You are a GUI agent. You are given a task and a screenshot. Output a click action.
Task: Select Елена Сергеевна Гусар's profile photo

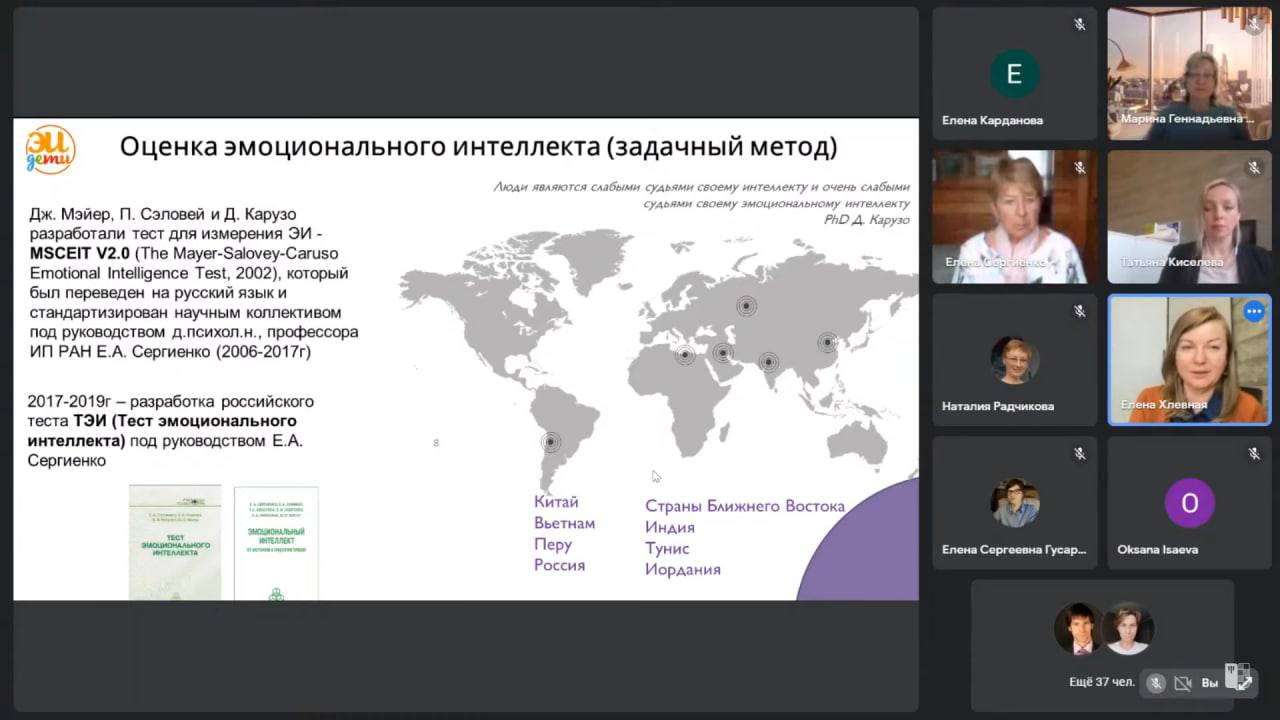point(1014,503)
